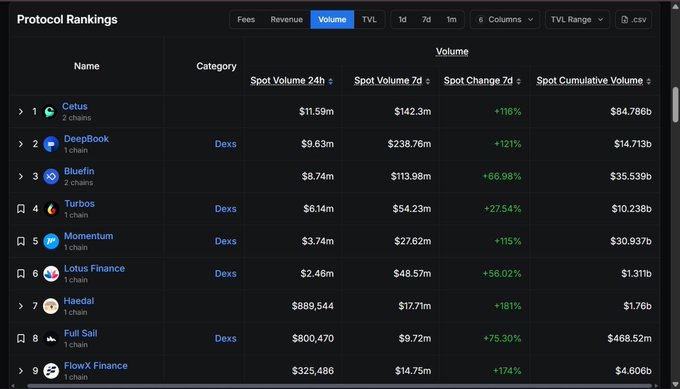Click the Volume column group header
Screen dimensions: 680x389
452,52
